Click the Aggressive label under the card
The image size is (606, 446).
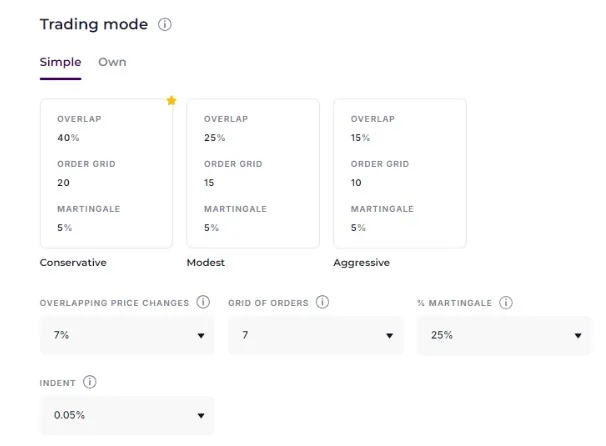coord(361,263)
